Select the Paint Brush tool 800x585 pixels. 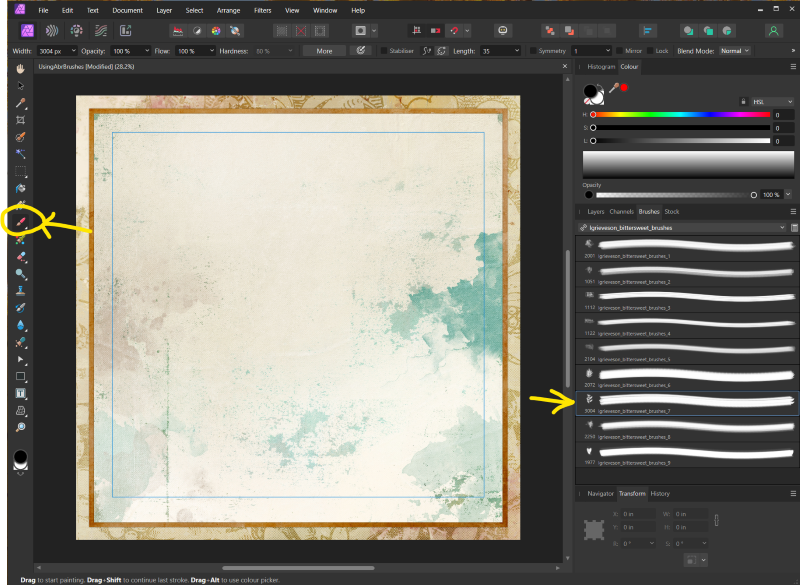(x=20, y=222)
